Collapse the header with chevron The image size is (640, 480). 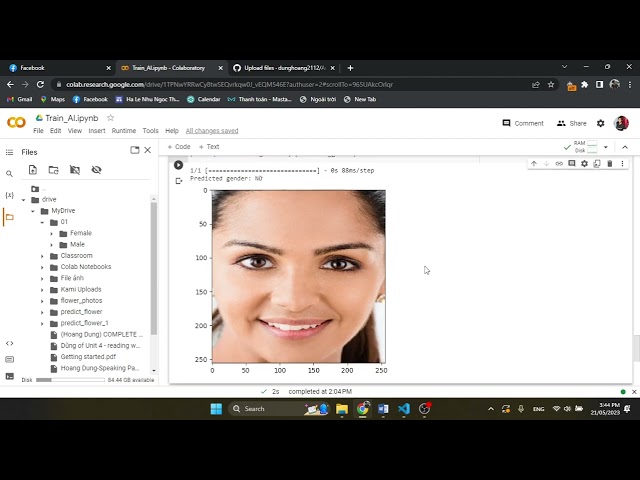(x=625, y=147)
